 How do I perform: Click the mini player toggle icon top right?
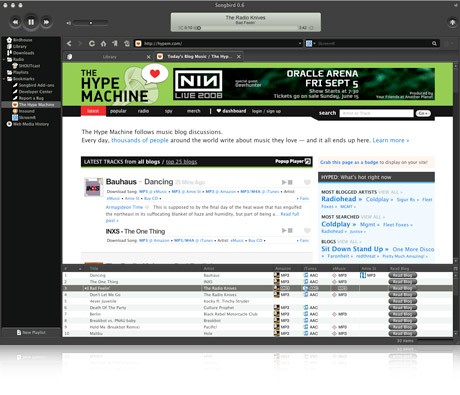click(x=452, y=22)
